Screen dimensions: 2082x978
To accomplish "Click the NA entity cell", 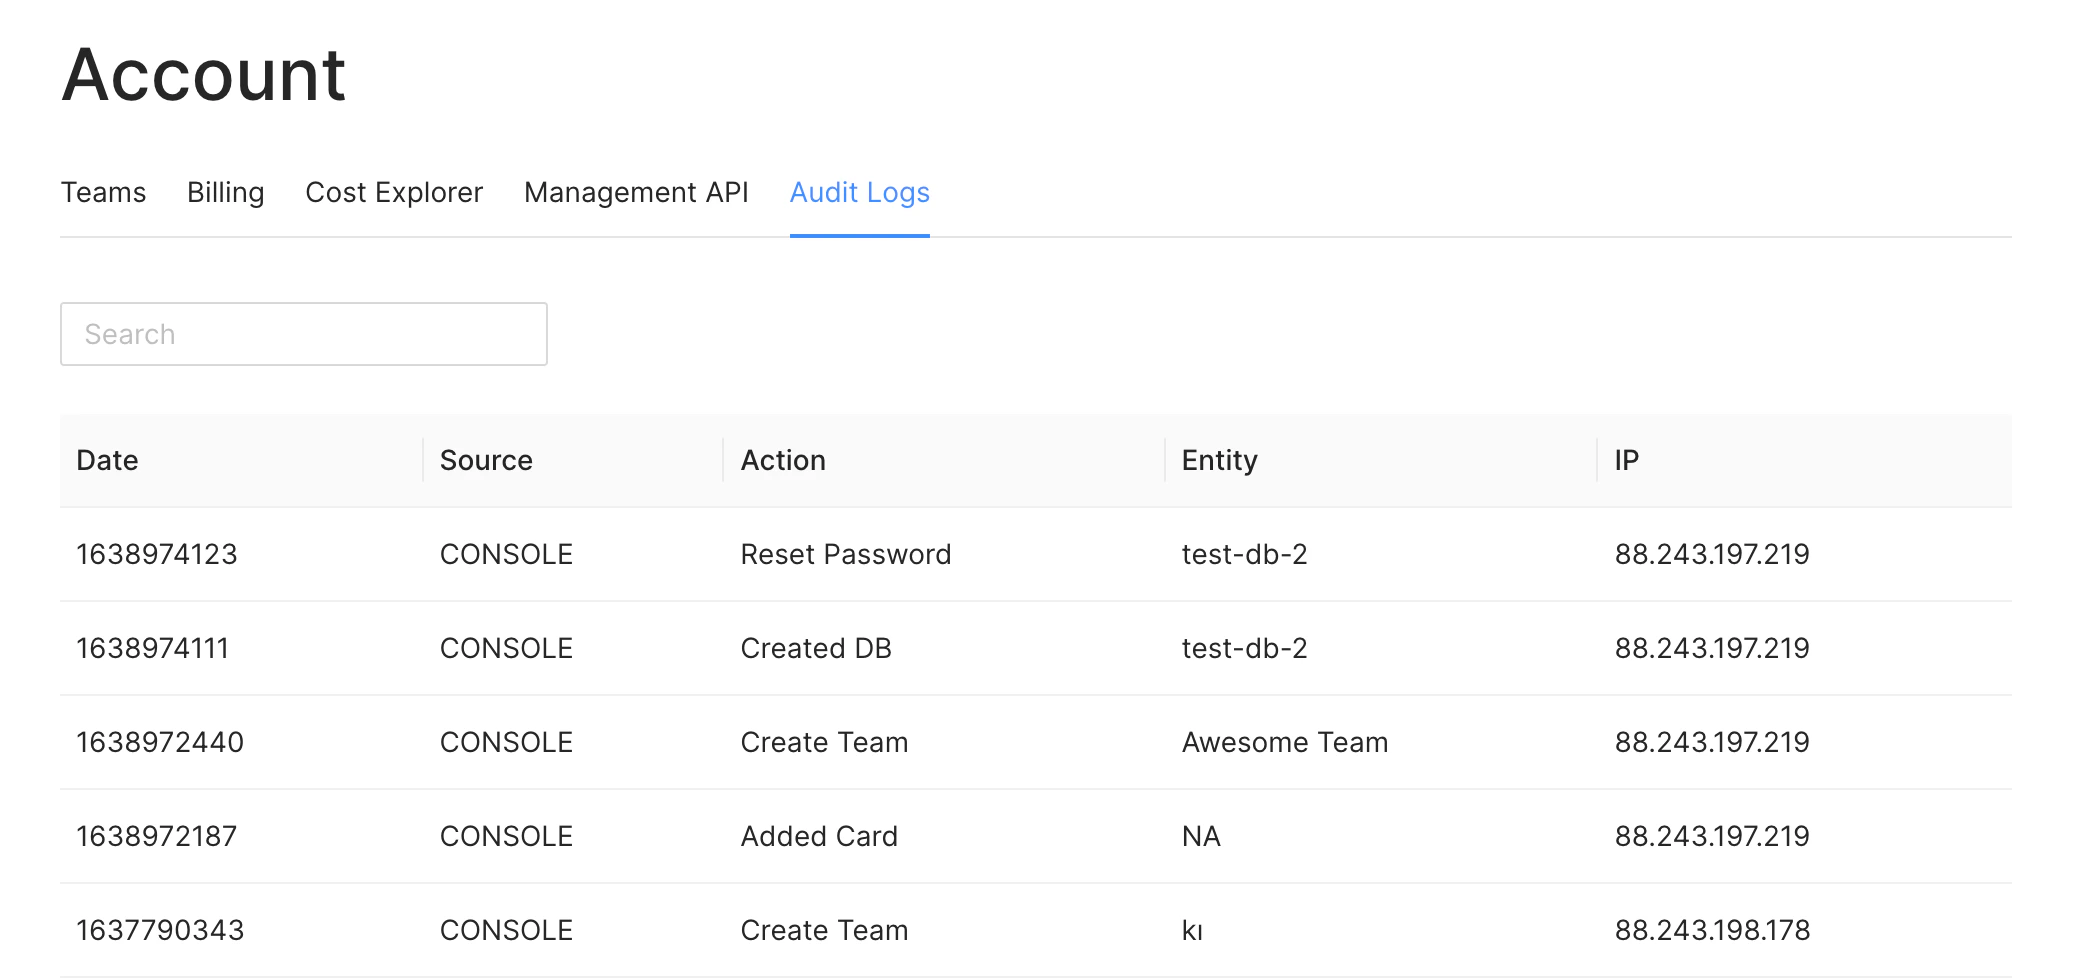I will pyautogui.click(x=1201, y=836).
